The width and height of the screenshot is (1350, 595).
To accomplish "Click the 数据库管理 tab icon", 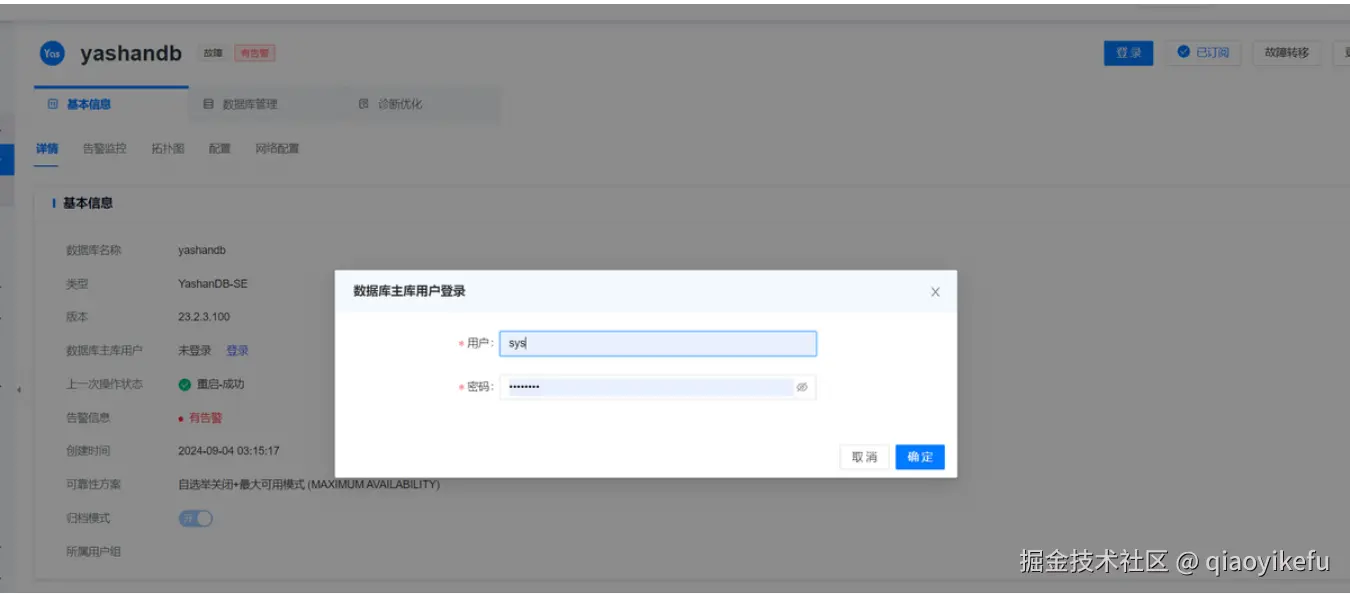I will 209,104.
